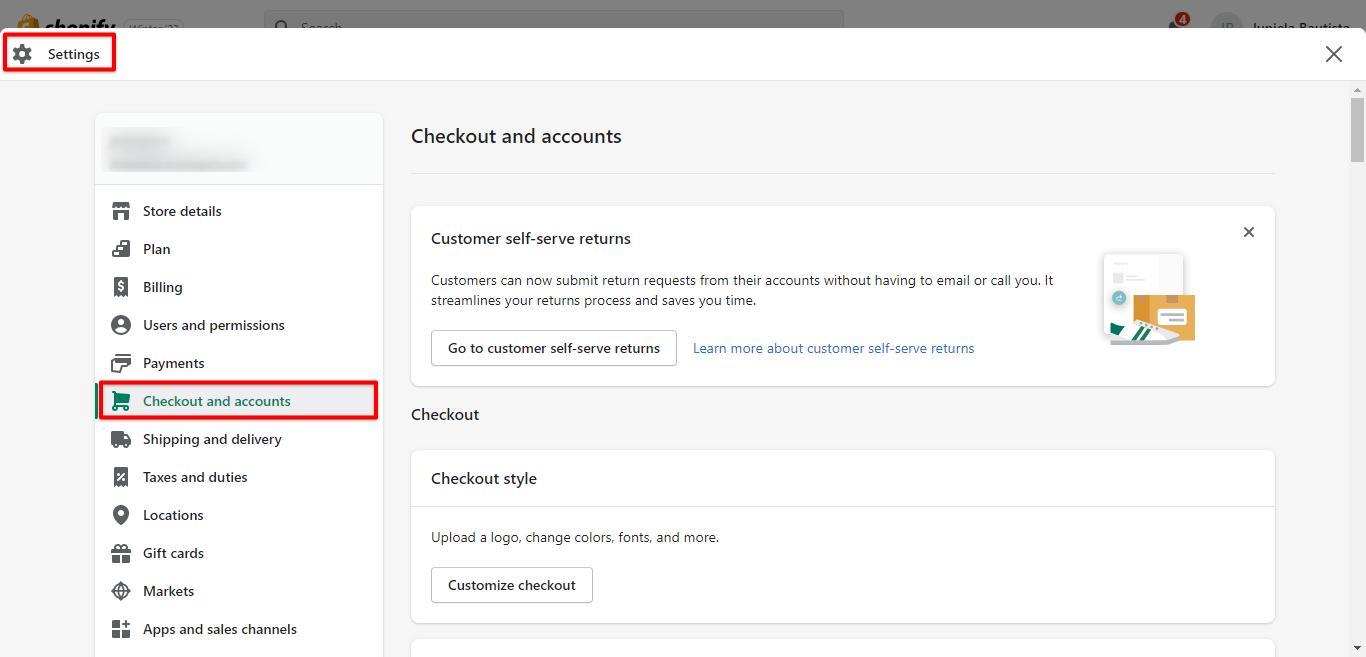Select Shipping and delivery settings
Viewport: 1366px width, 657px height.
(212, 439)
